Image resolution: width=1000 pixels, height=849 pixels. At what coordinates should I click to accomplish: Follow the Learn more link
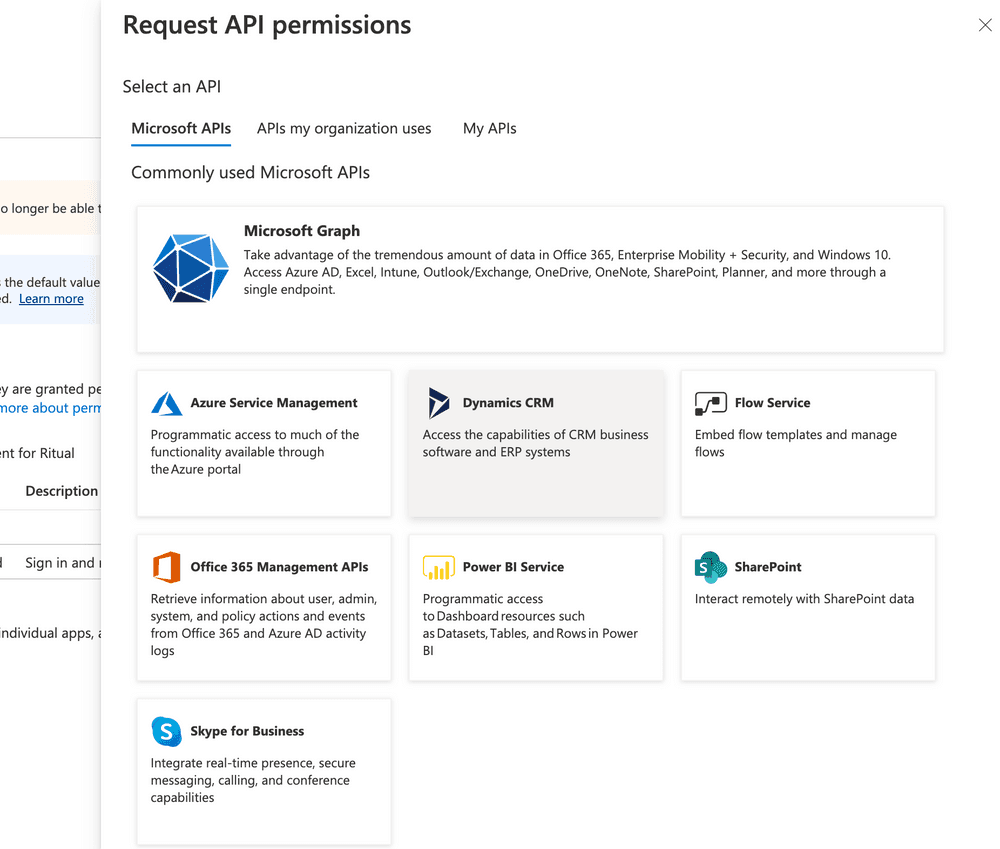(51, 299)
